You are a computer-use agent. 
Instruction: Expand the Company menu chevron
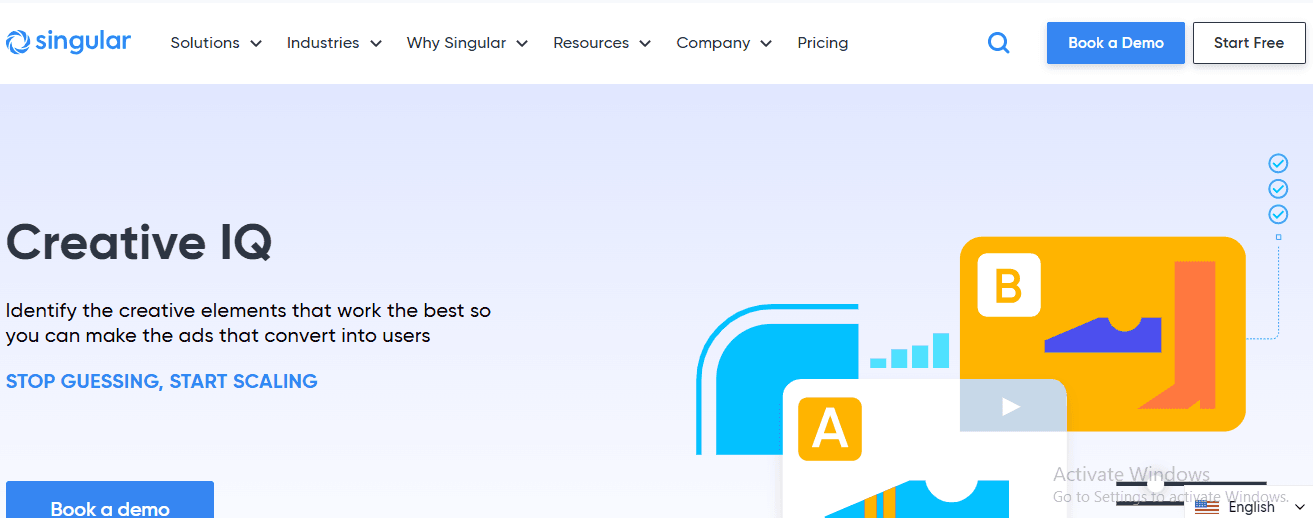pos(766,44)
